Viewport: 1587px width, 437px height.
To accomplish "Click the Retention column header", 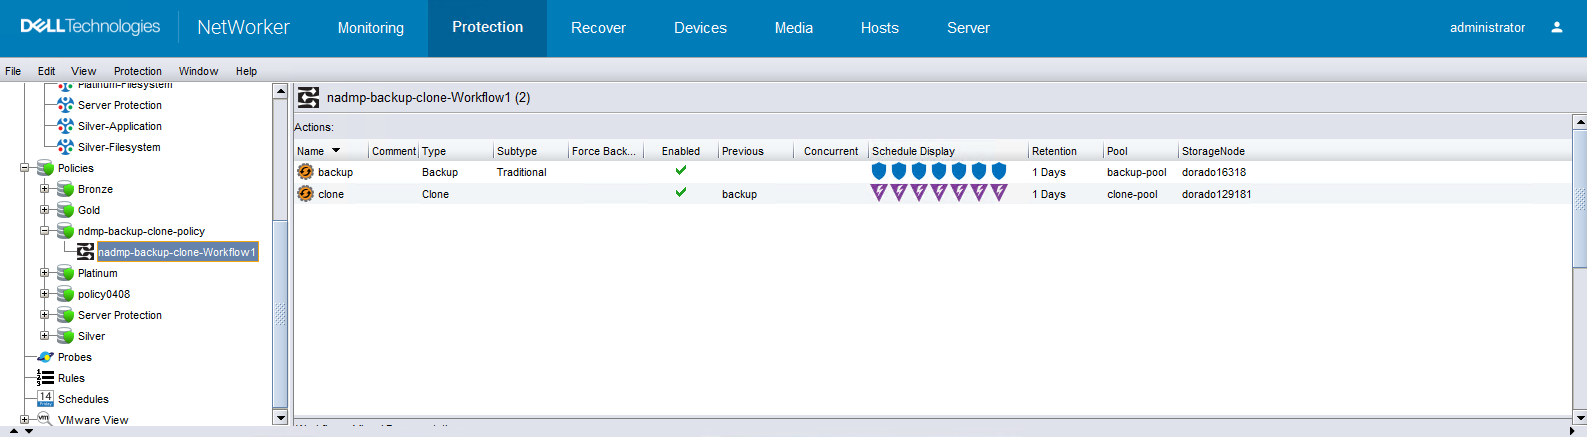I will pos(1066,151).
